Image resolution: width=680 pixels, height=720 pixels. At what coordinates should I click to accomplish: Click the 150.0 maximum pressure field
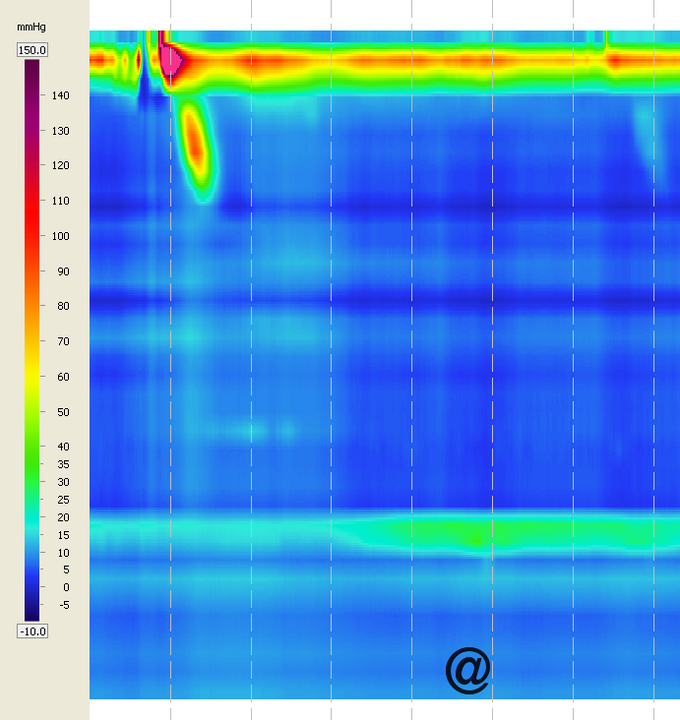click(32, 50)
